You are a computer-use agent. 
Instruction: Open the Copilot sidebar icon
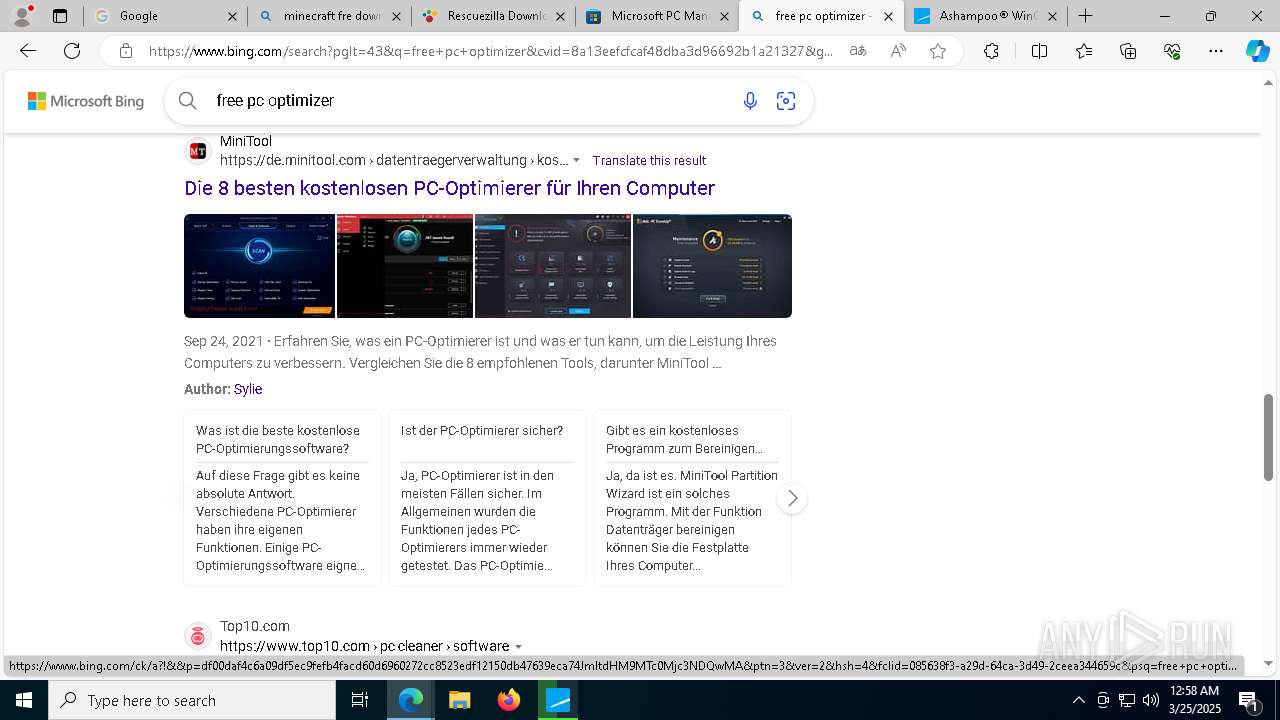(1257, 51)
